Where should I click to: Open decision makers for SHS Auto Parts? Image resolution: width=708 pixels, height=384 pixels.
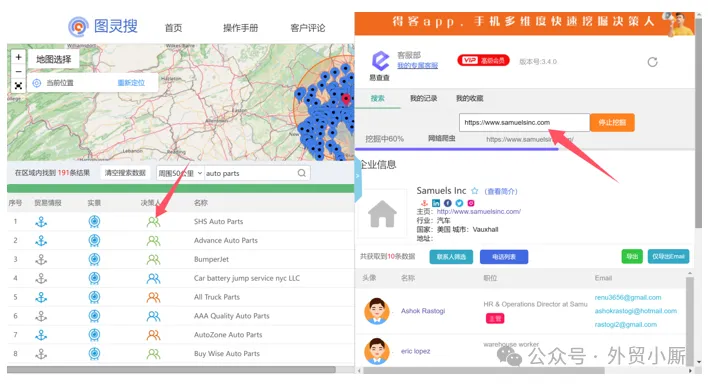click(154, 222)
